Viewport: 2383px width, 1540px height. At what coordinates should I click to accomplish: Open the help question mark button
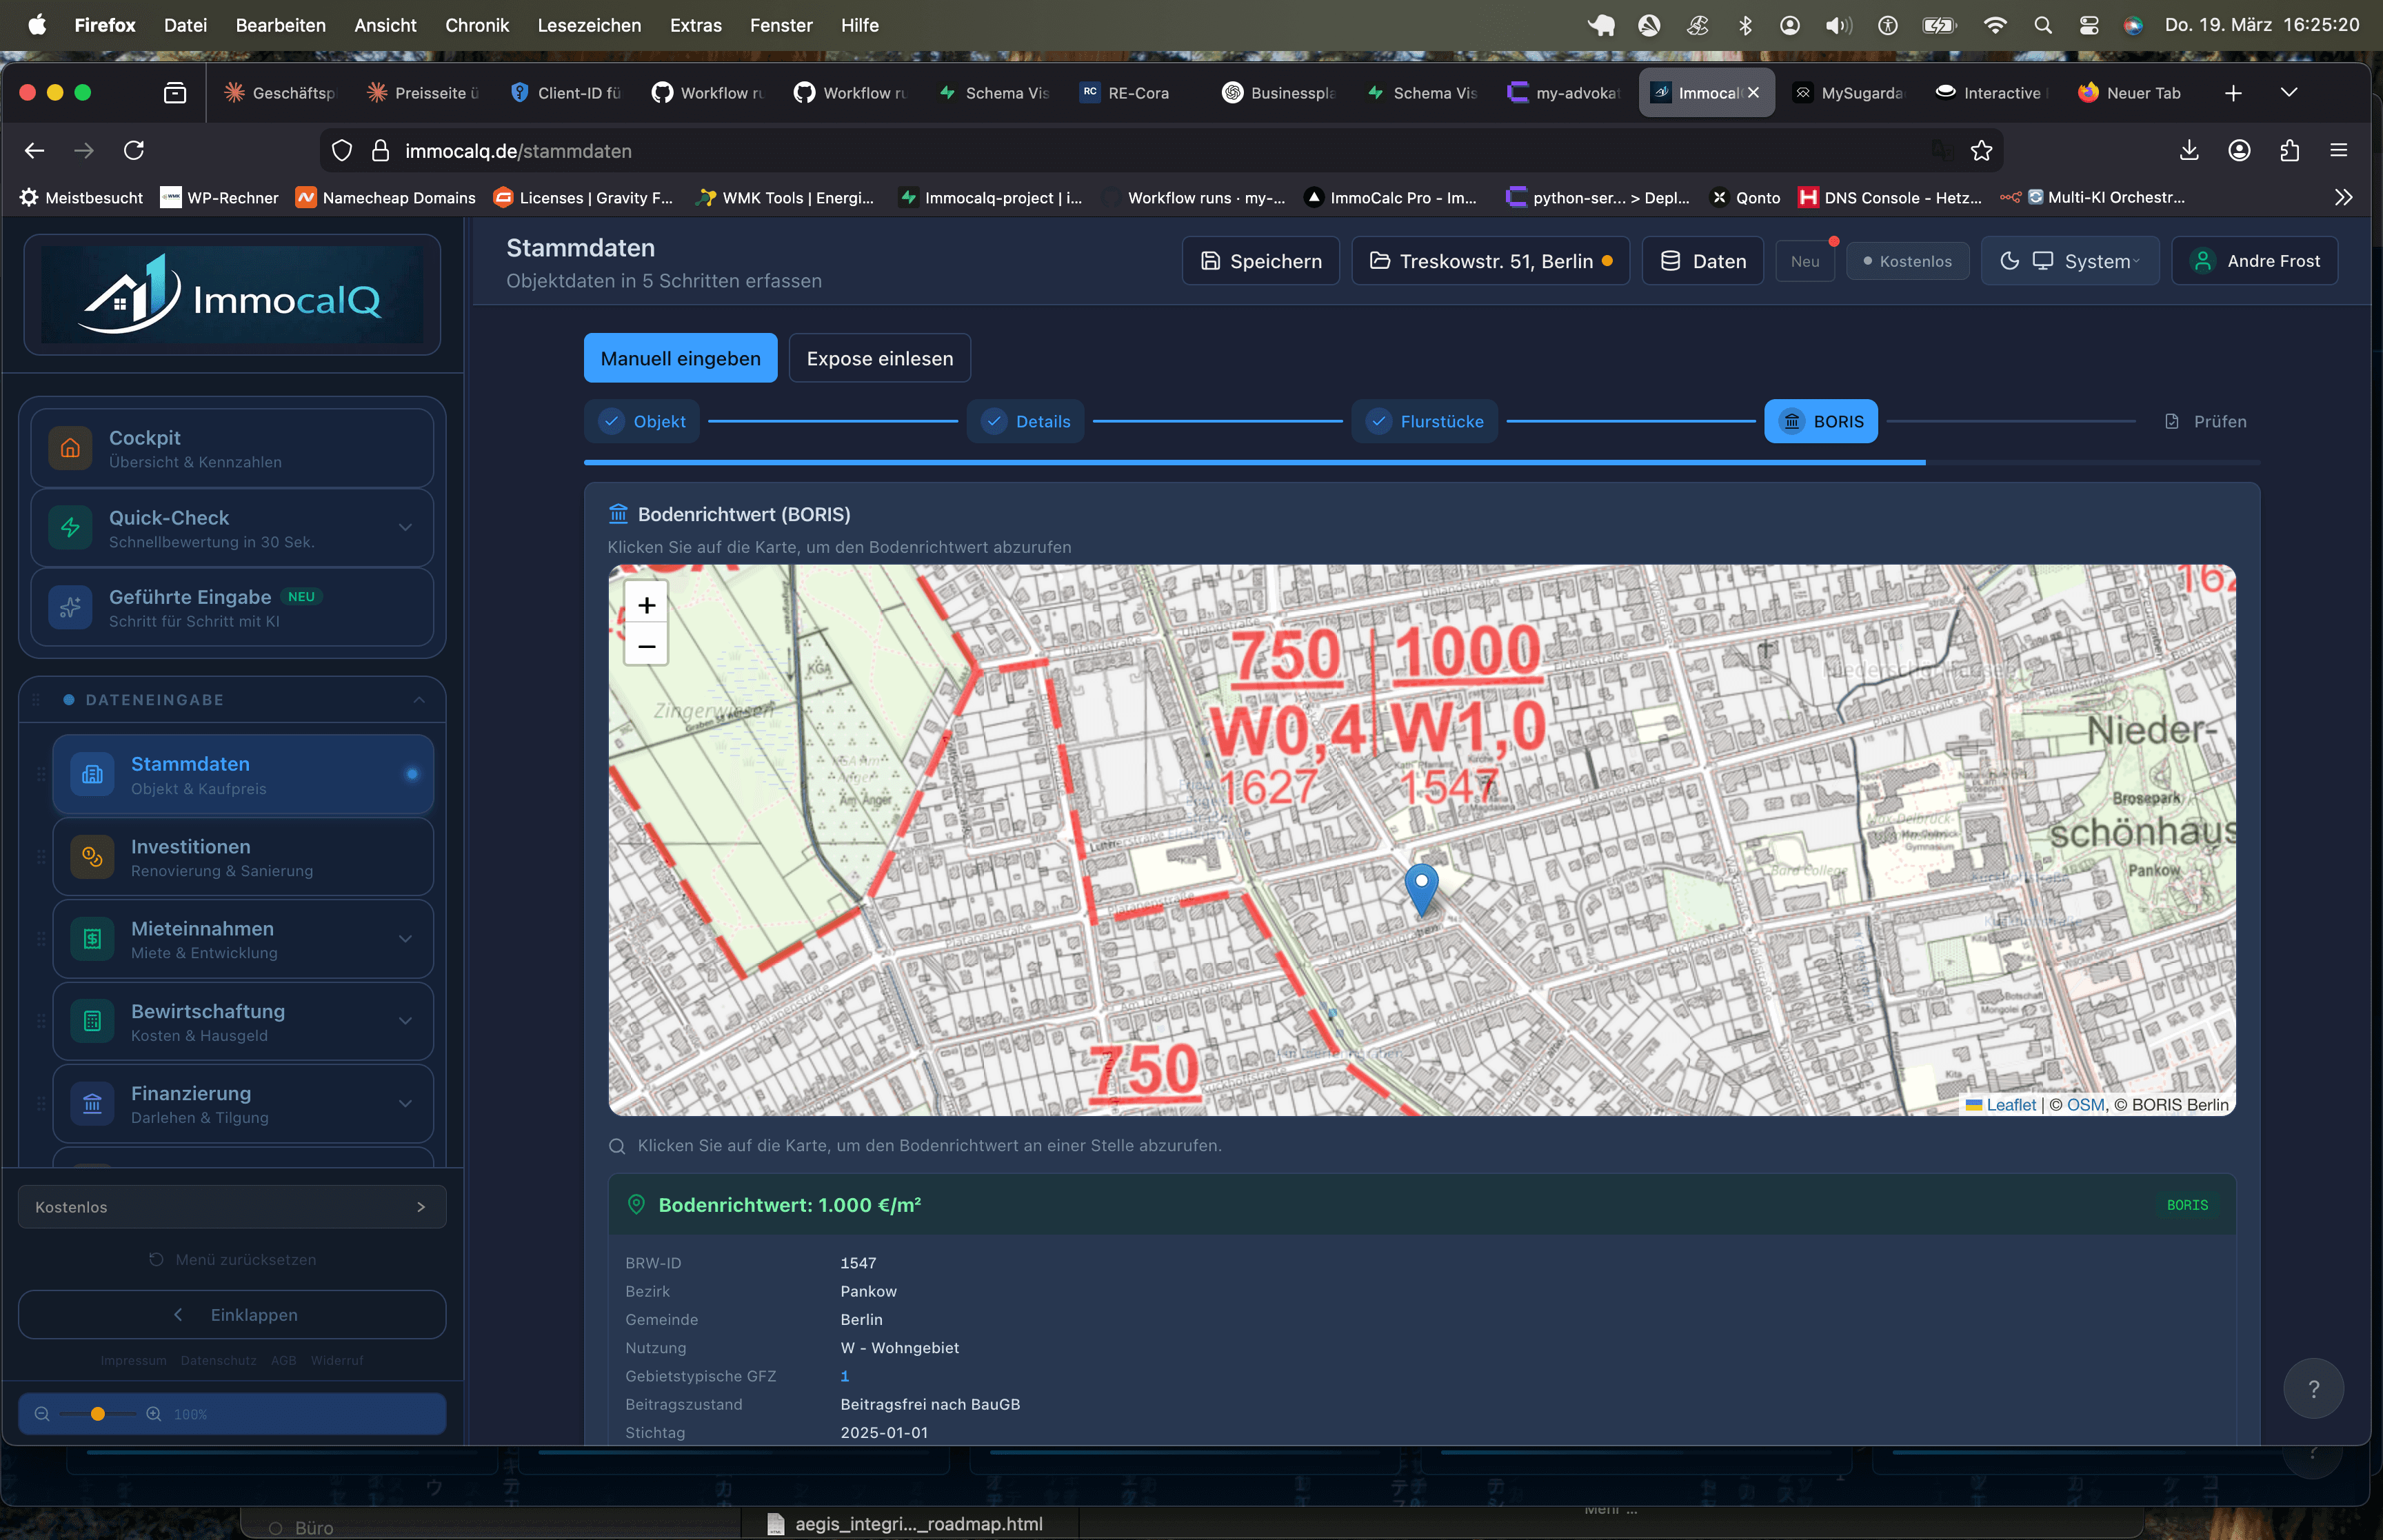(2313, 1388)
